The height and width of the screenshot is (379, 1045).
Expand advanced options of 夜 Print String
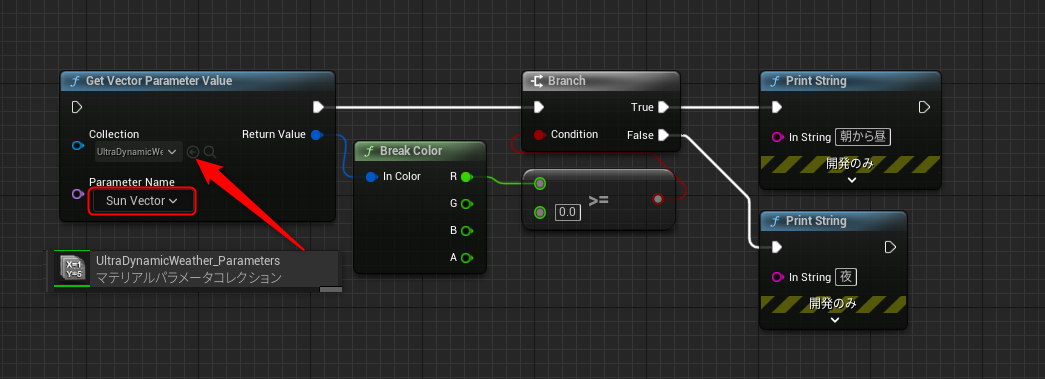tap(834, 320)
